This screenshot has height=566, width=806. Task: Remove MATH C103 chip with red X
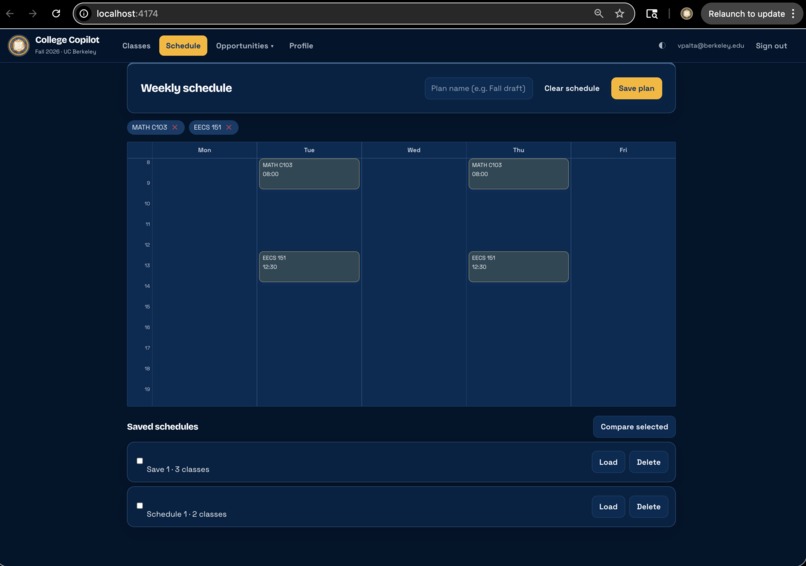coord(175,127)
